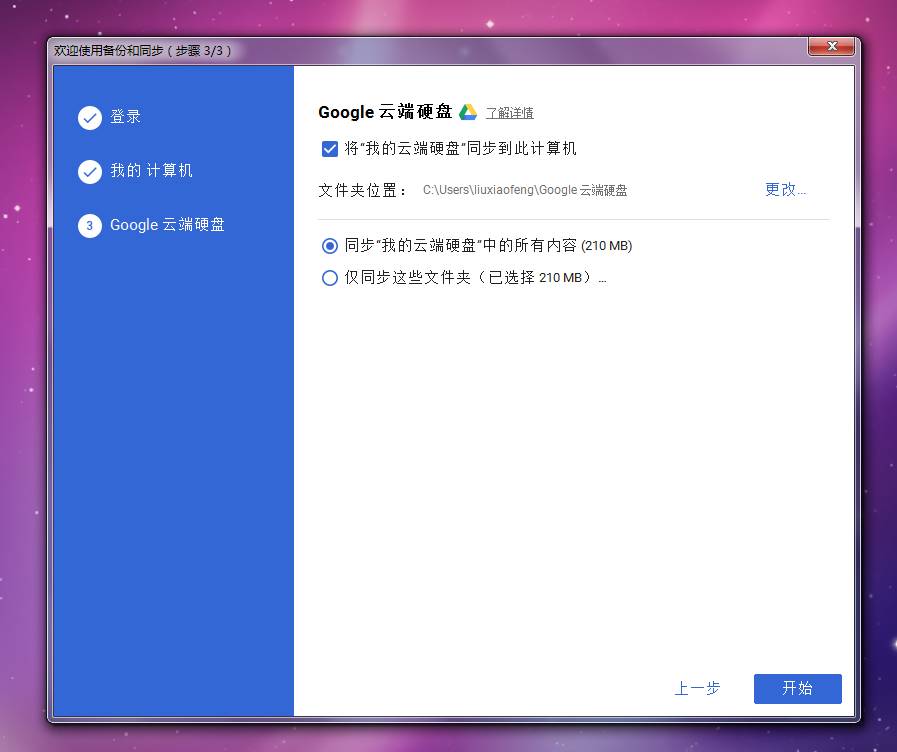Close the 备份和同步 setup window
The image size is (897, 752).
(x=831, y=47)
